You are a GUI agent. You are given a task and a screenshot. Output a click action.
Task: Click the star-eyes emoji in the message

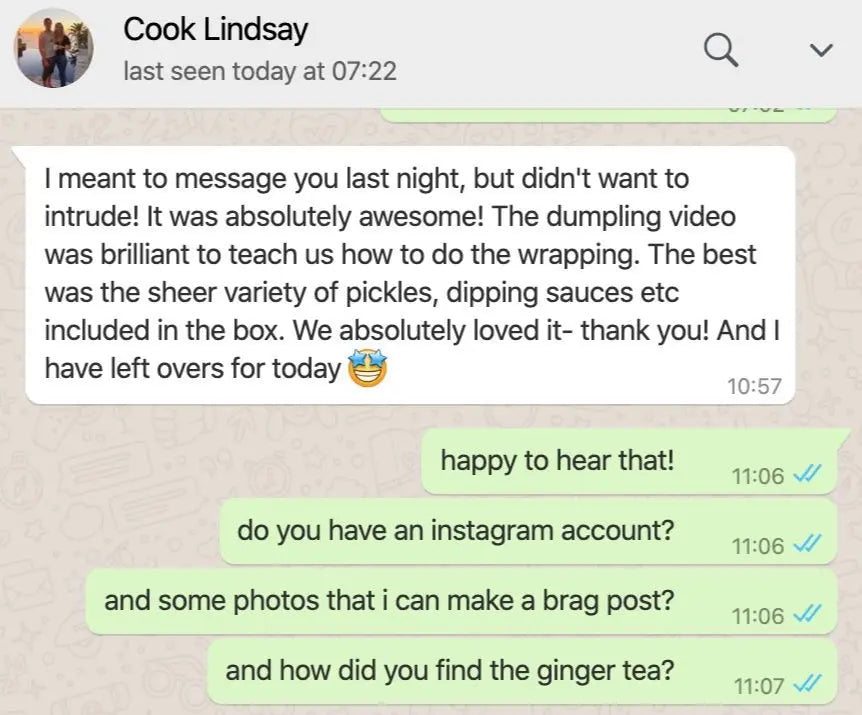367,368
